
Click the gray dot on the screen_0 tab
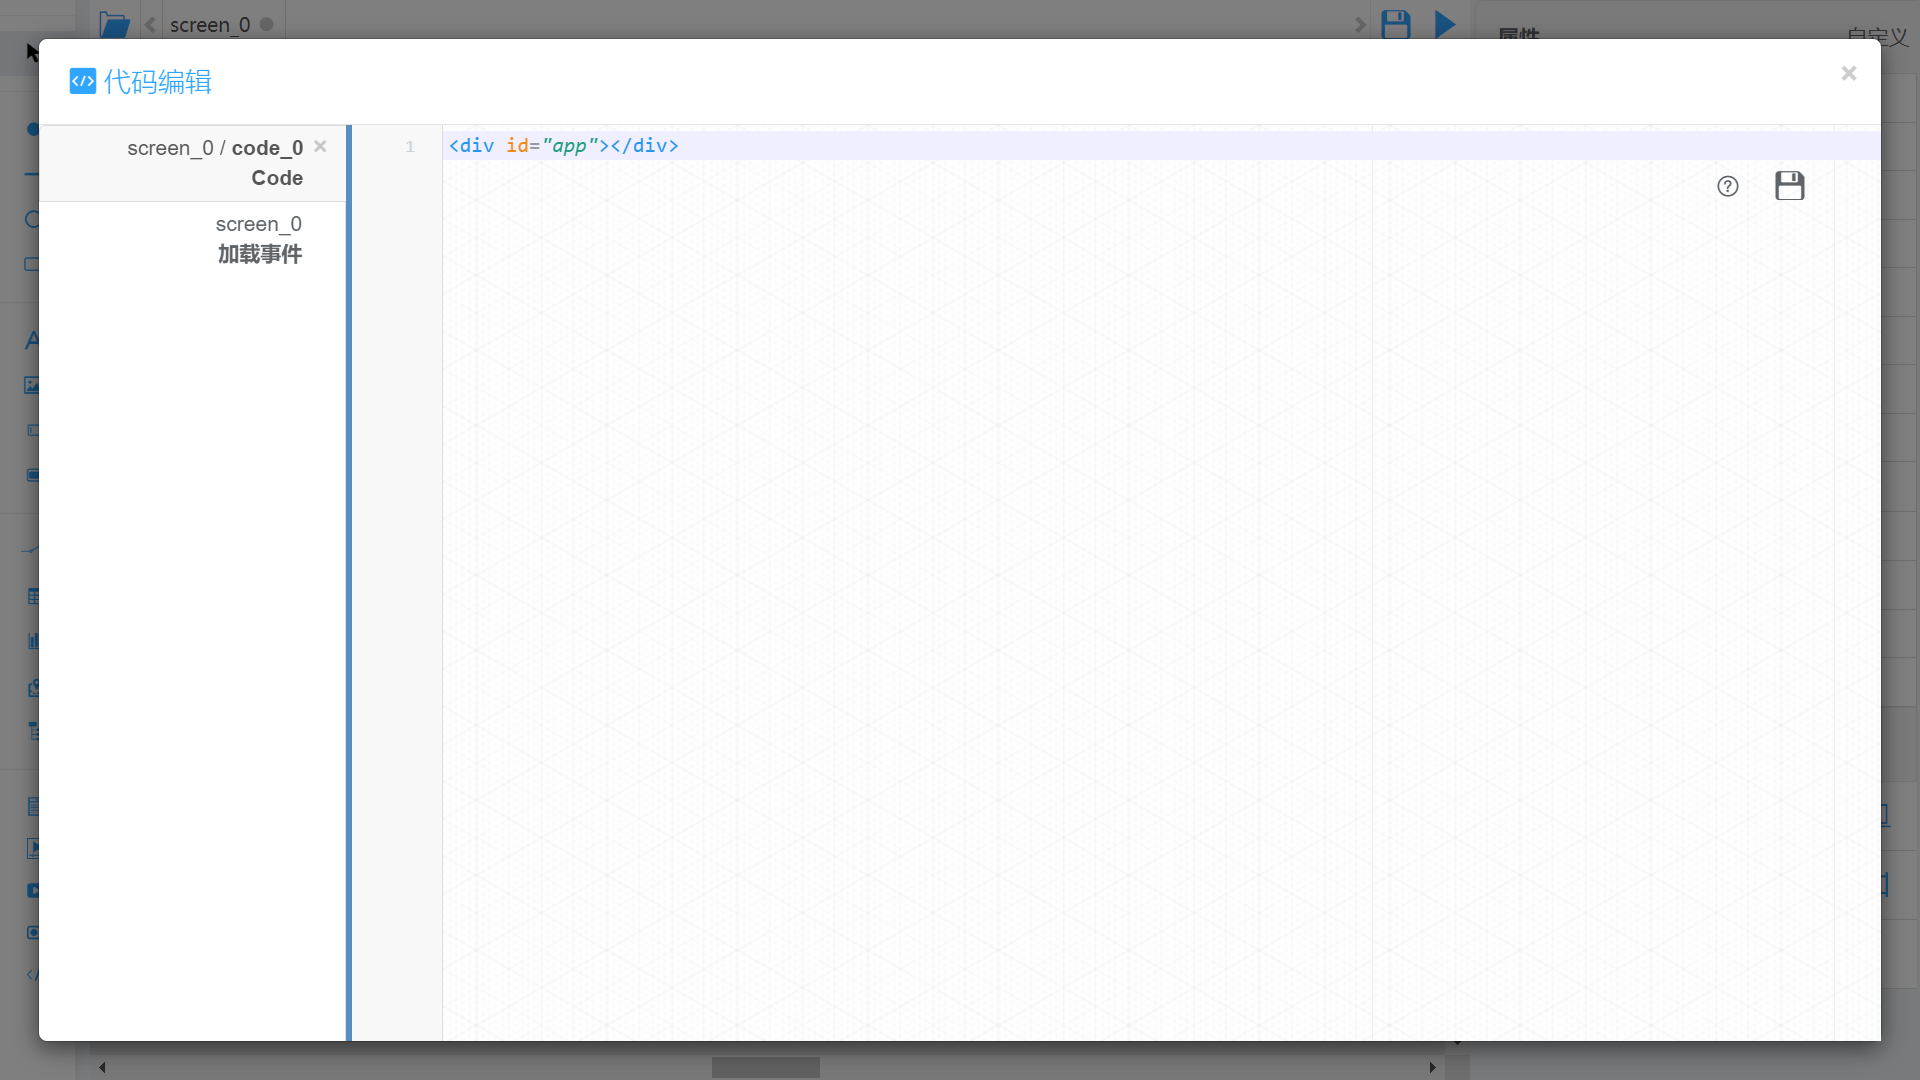(x=267, y=24)
